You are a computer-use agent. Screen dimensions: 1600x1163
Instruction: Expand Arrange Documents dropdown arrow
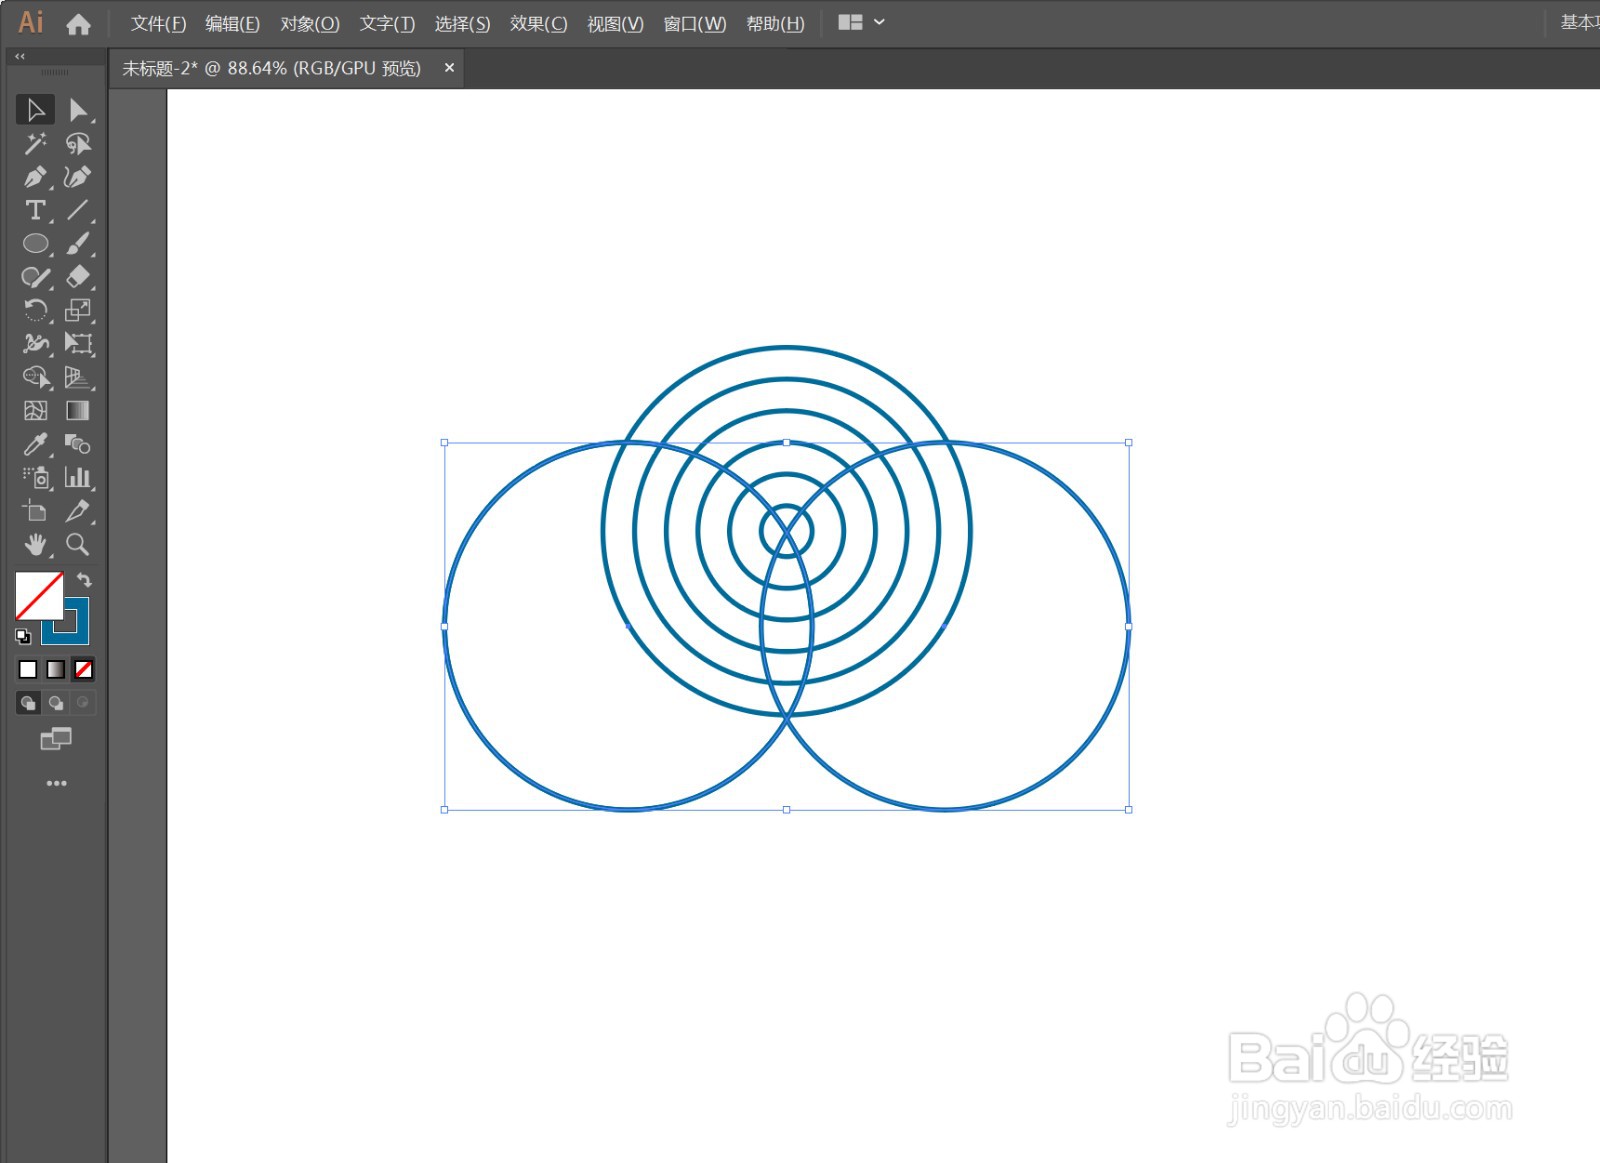[x=879, y=22]
